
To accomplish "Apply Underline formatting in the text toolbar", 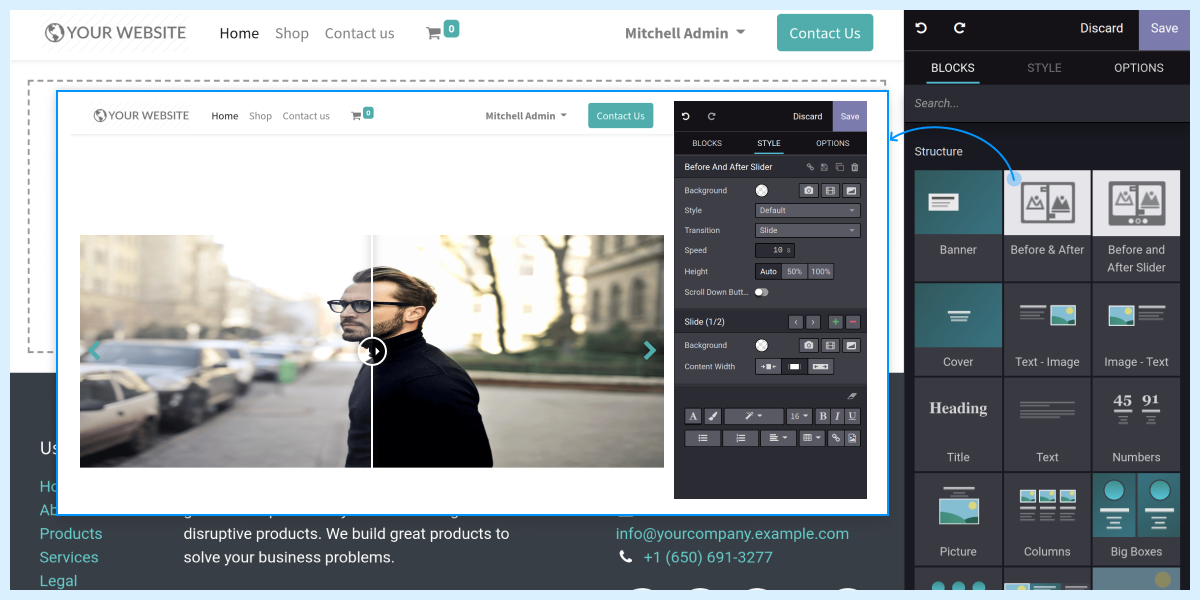I will (x=853, y=415).
